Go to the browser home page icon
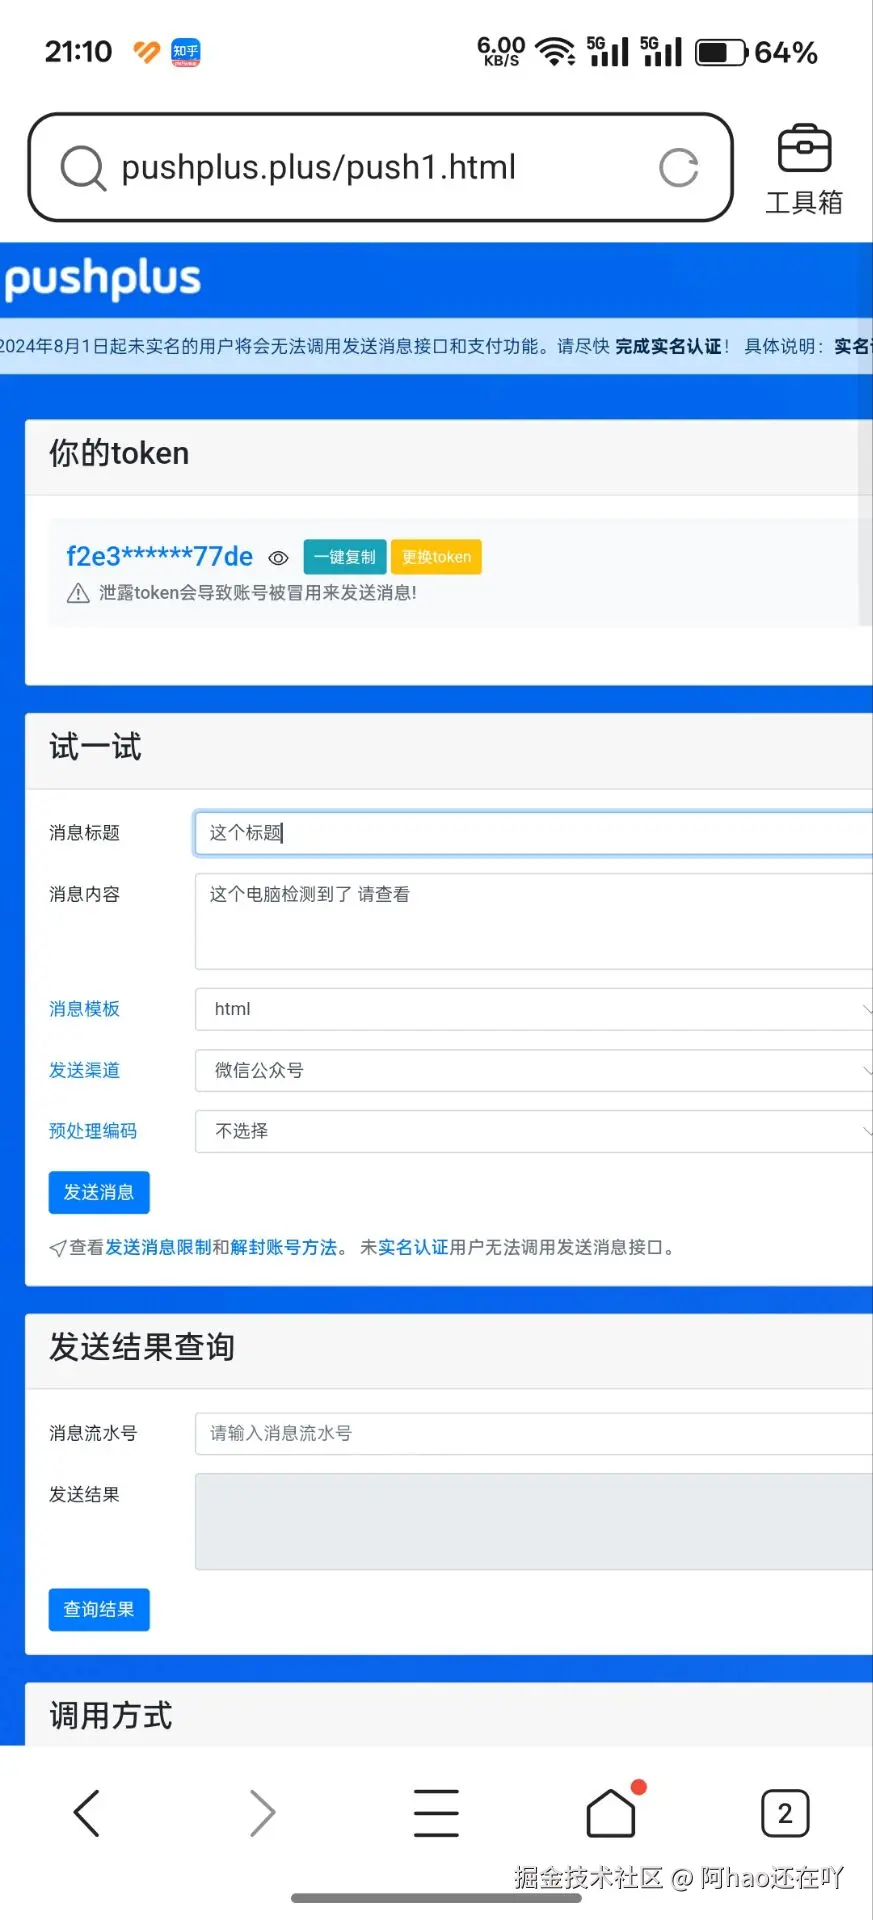873x1920 pixels. [611, 1812]
